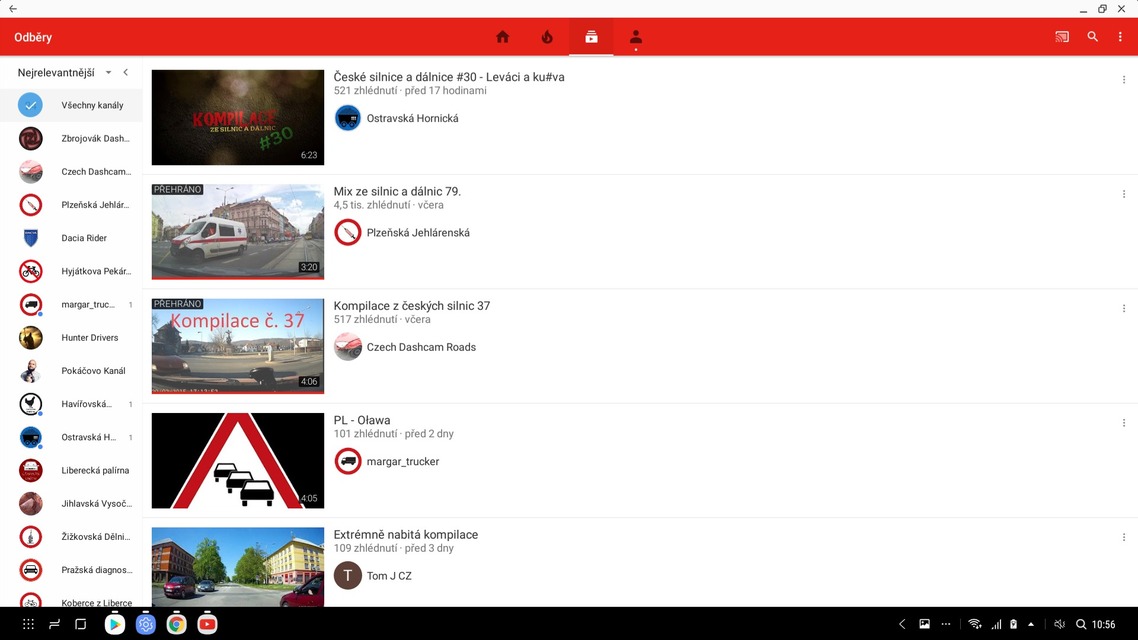Click the Cast to device icon
Image resolution: width=1138 pixels, height=640 pixels.
(x=1062, y=37)
